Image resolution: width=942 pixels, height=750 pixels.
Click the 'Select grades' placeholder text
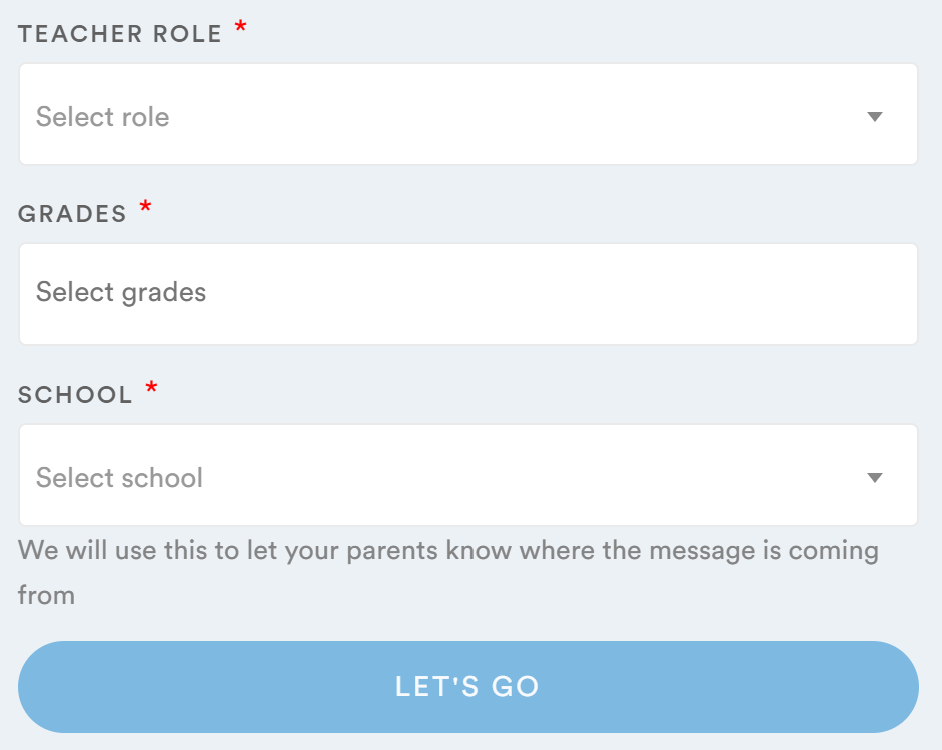tap(121, 292)
